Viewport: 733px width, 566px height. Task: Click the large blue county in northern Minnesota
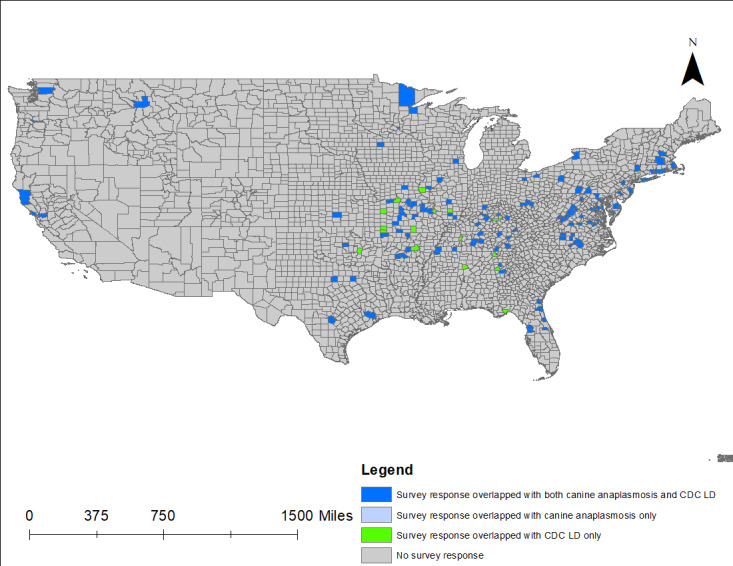click(406, 95)
